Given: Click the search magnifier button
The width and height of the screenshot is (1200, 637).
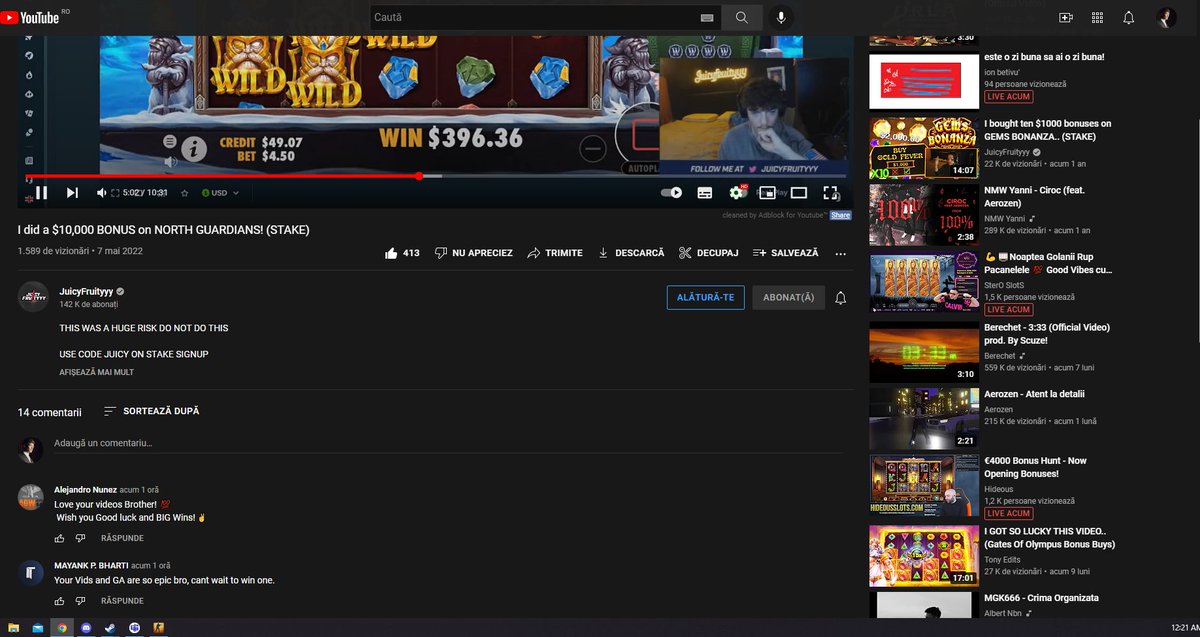Looking at the screenshot, I should coord(741,17).
